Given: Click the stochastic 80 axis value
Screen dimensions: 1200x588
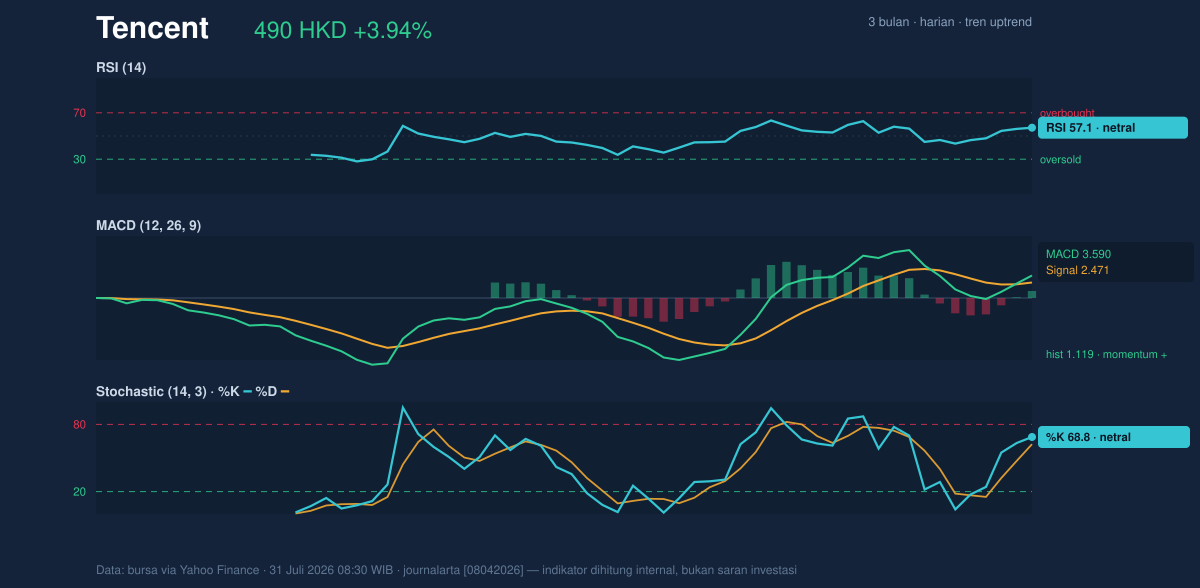Looking at the screenshot, I should pyautogui.click(x=79, y=425).
